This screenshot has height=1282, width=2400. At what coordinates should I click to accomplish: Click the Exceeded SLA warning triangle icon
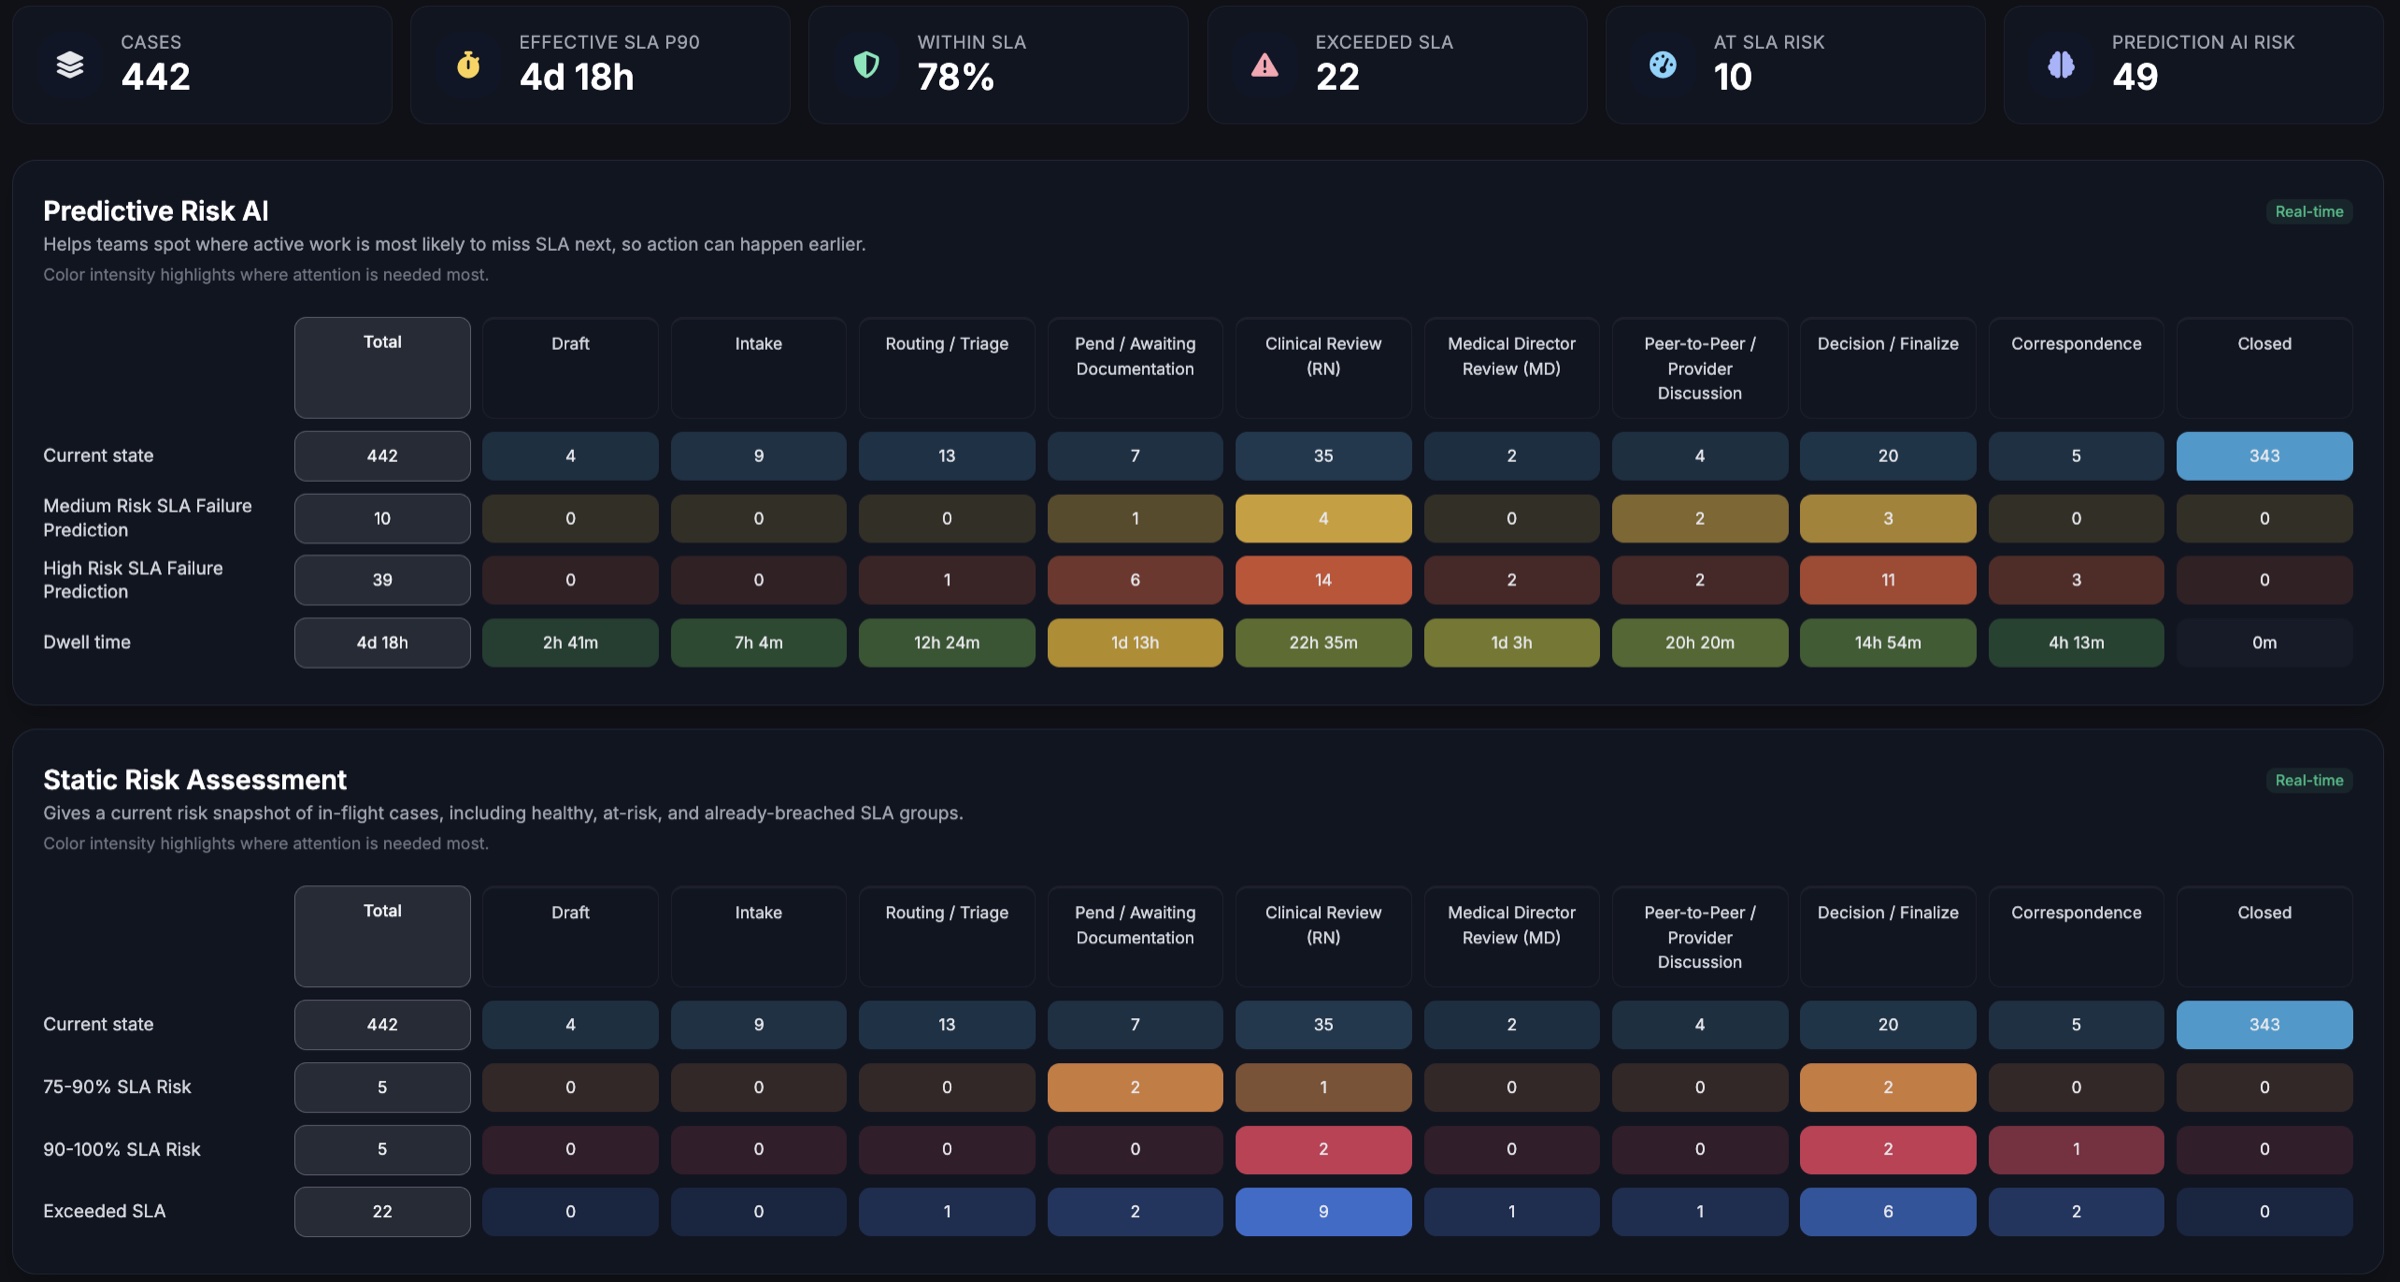point(1265,65)
